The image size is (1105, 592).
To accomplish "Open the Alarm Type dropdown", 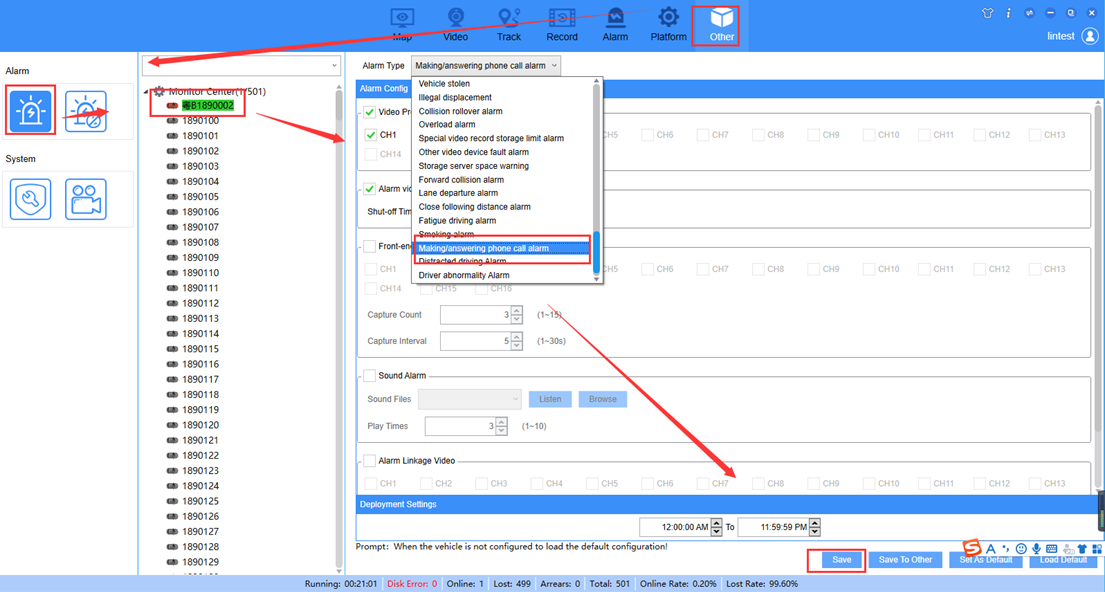I will 486,66.
